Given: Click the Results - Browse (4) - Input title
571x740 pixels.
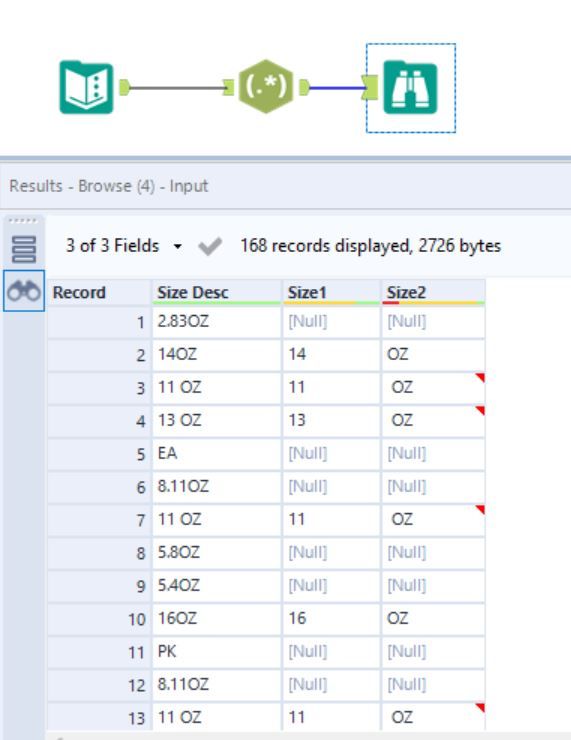Looking at the screenshot, I should [109, 186].
